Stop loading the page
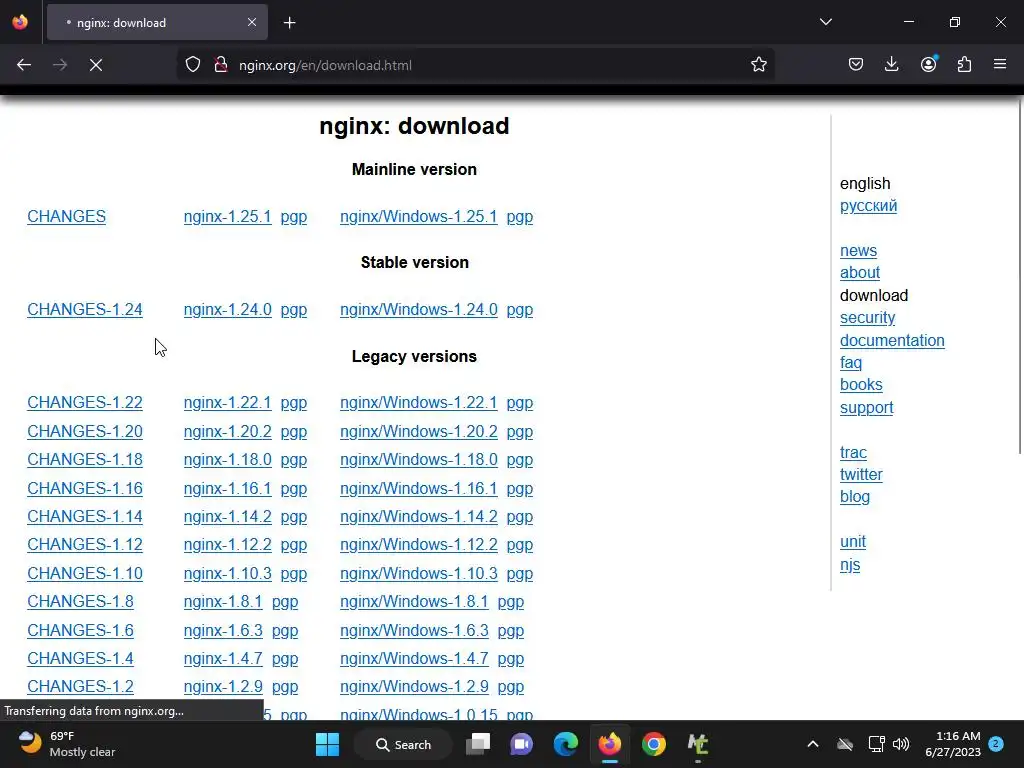This screenshot has width=1024, height=768. pyautogui.click(x=96, y=65)
